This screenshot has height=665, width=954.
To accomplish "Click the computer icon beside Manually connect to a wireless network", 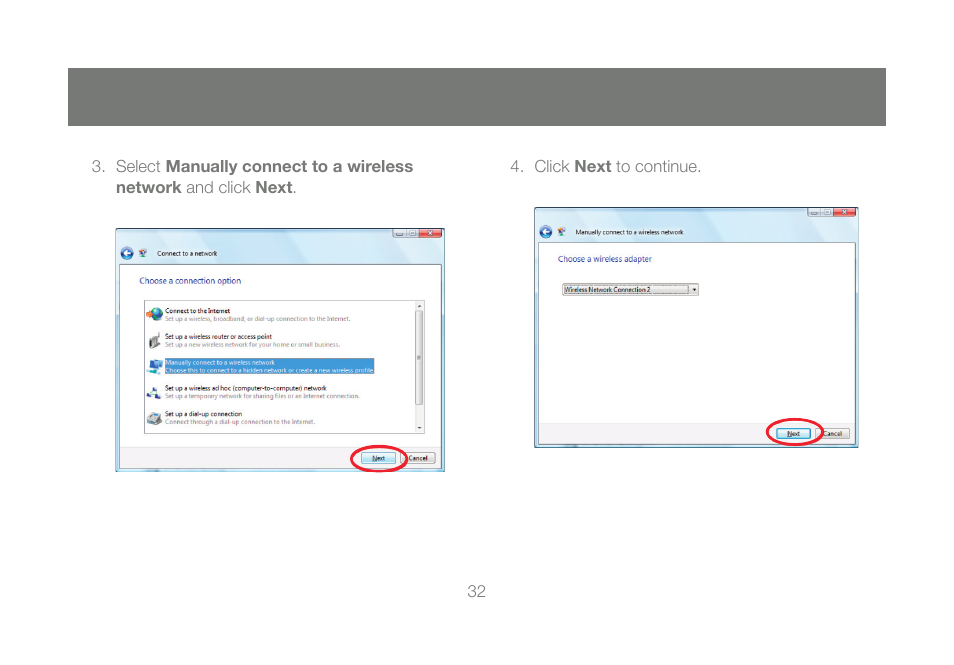I will pyautogui.click(x=155, y=366).
